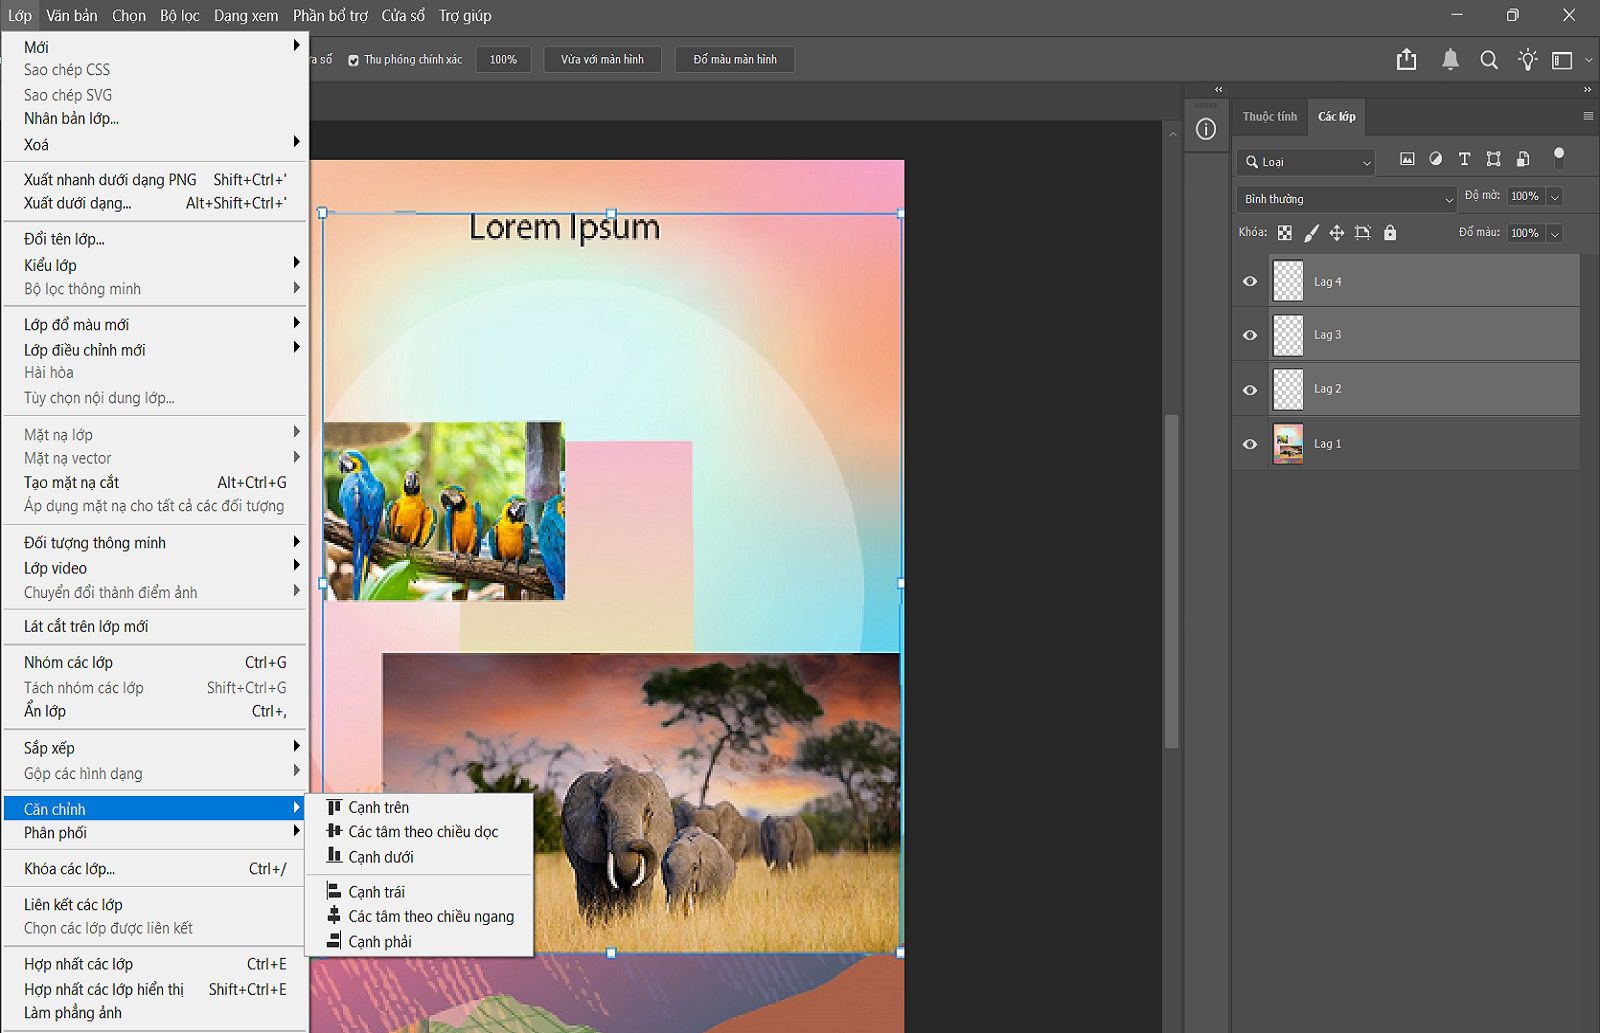Select the text layer filter icon
This screenshot has height=1033, width=1600.
(x=1464, y=159)
